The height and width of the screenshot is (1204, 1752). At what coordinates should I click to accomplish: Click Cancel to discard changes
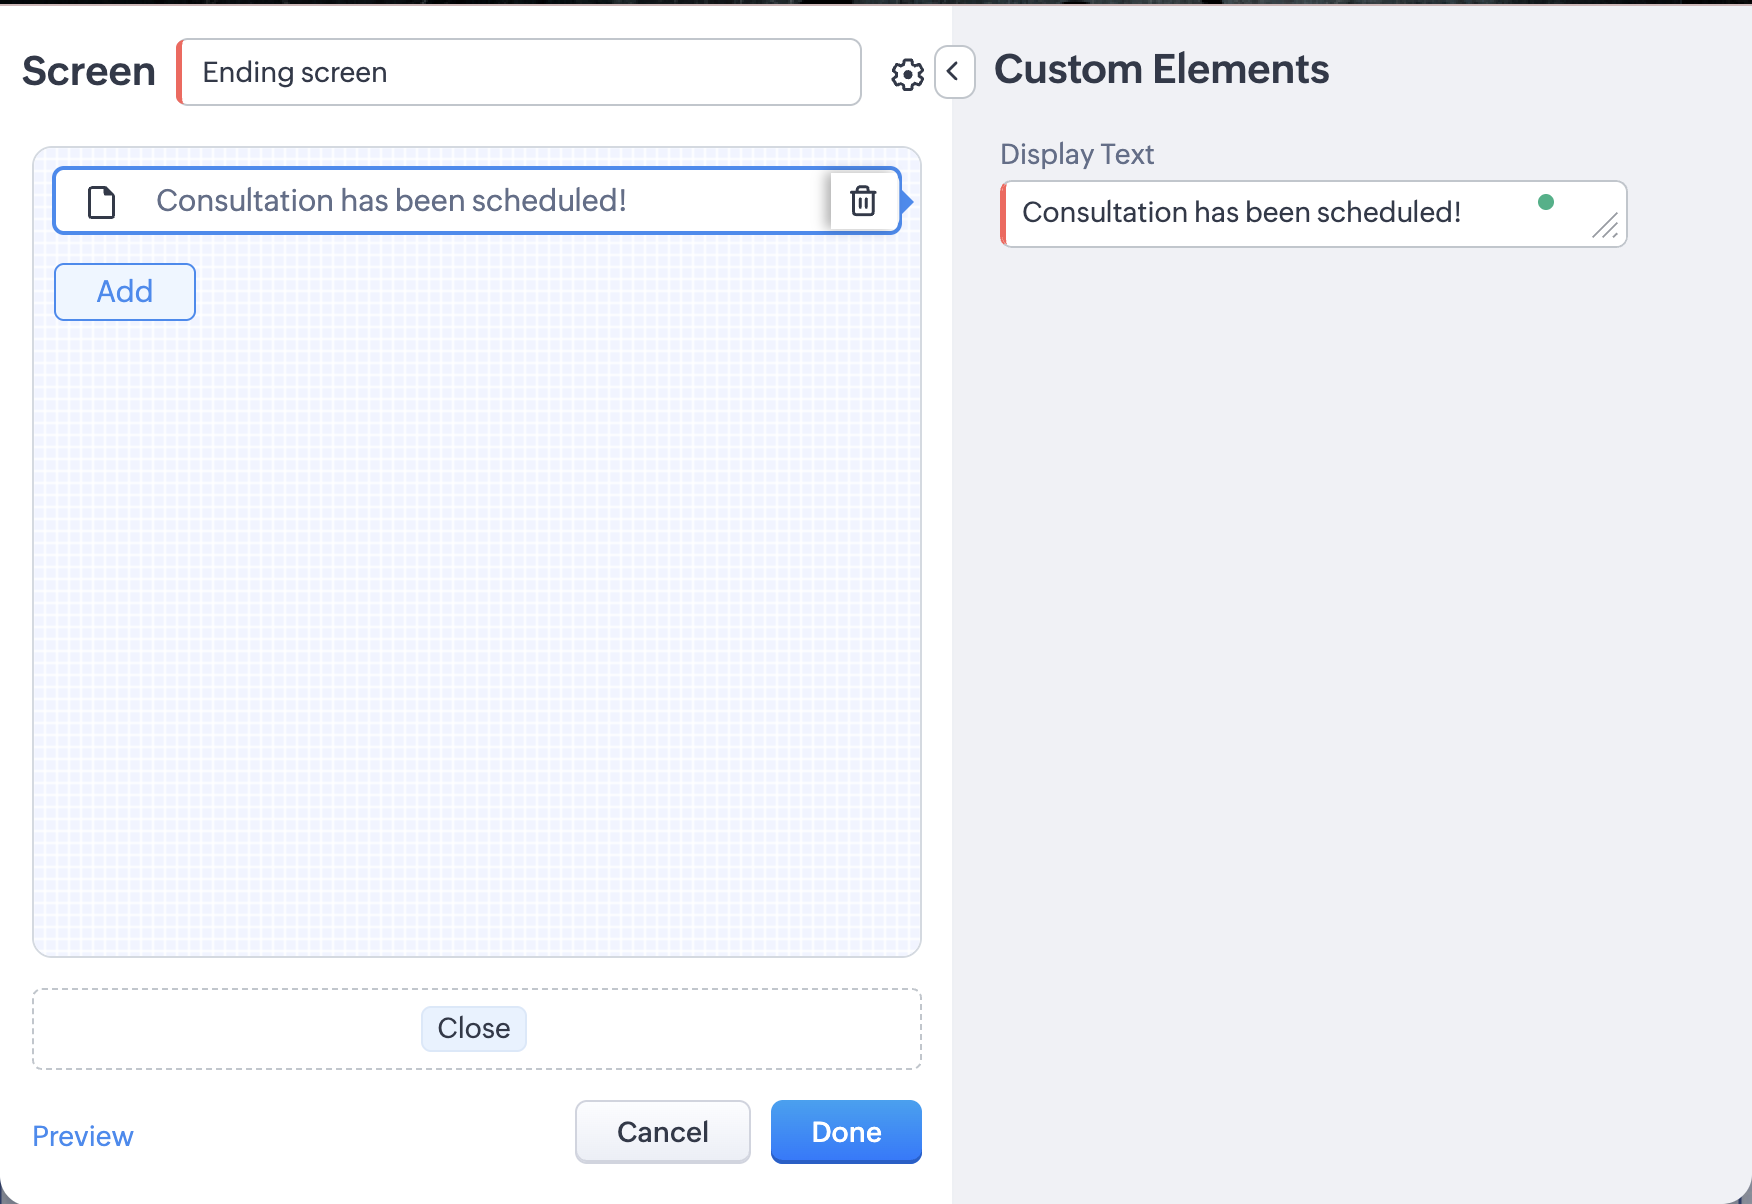[662, 1132]
